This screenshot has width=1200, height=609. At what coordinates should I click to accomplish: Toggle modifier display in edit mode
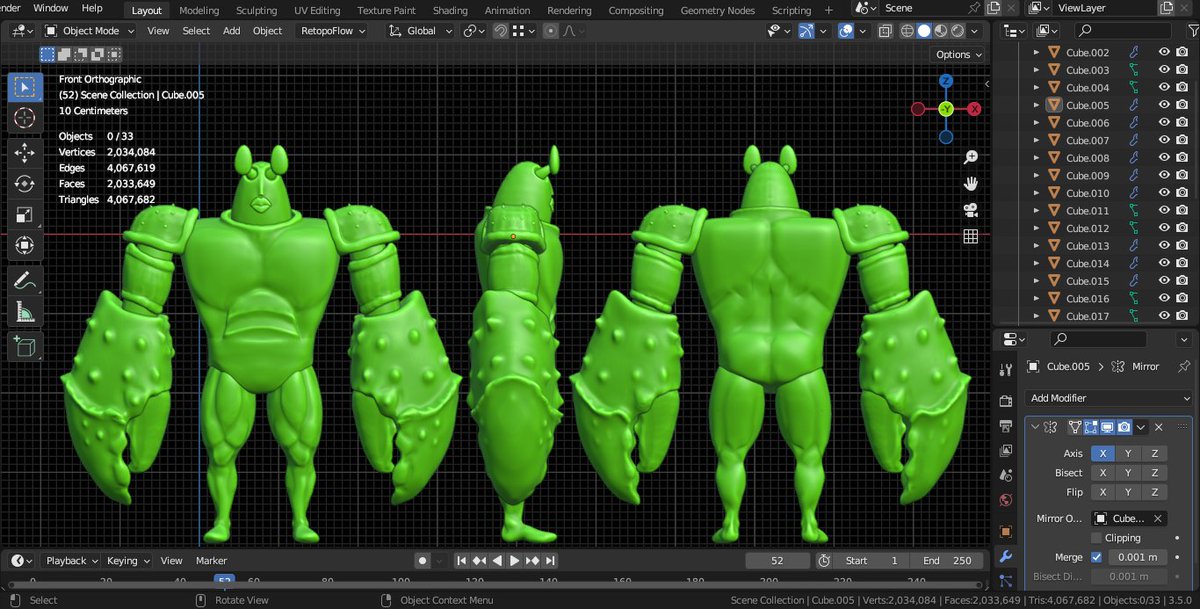coord(1091,427)
